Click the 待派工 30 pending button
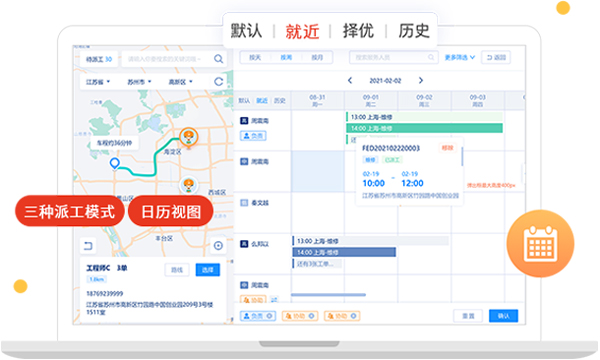This screenshot has height=360, width=600. [99, 59]
